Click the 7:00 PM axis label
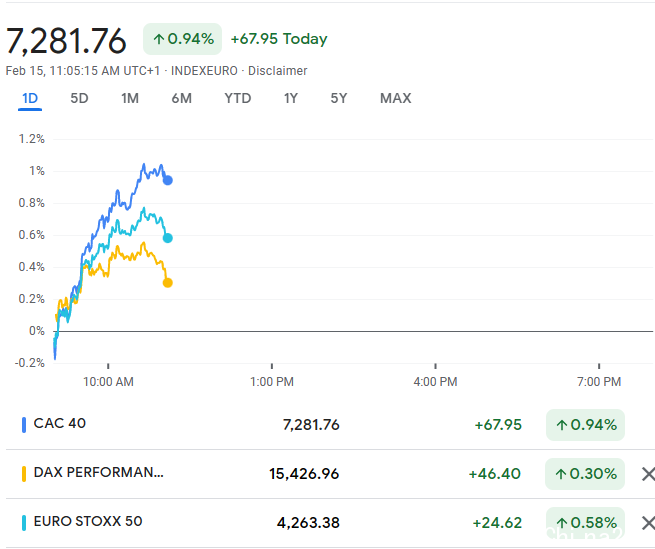655x549 pixels. (599, 382)
